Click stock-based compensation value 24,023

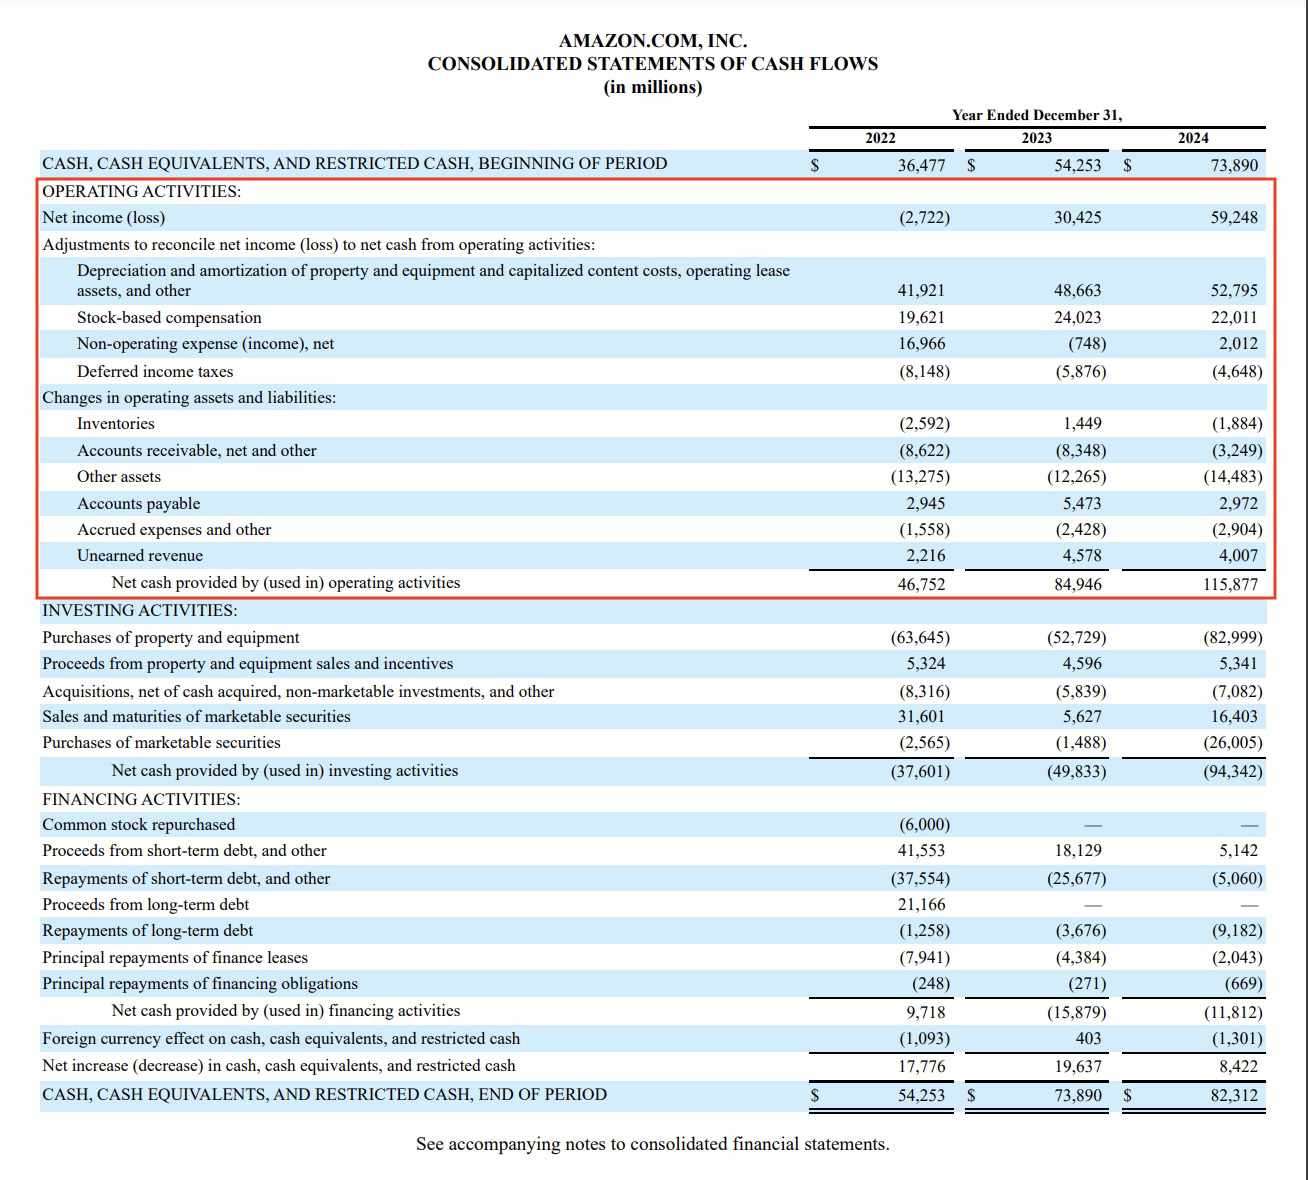1078,318
